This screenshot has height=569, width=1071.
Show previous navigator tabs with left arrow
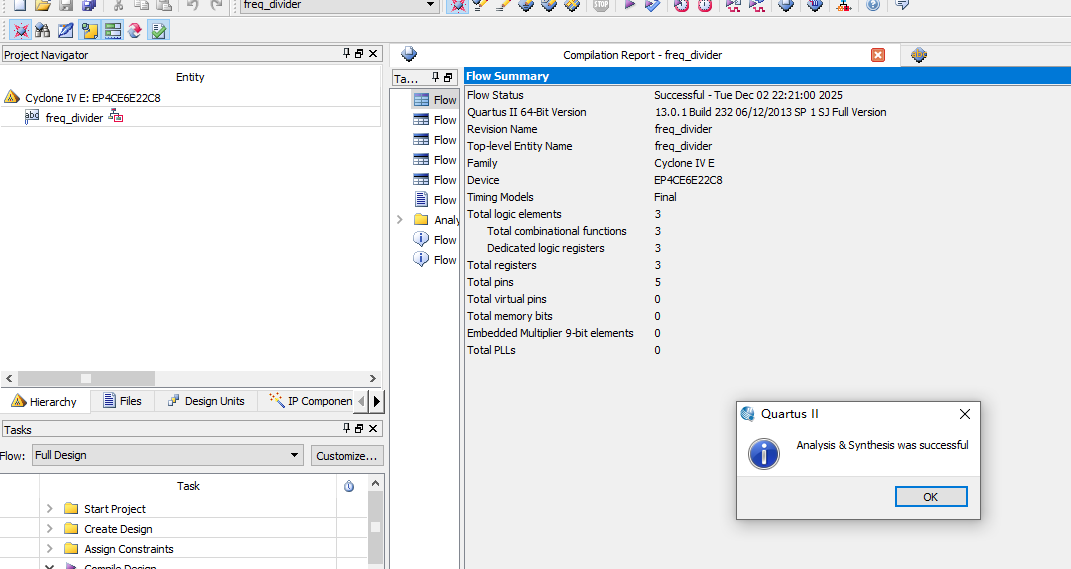click(362, 401)
